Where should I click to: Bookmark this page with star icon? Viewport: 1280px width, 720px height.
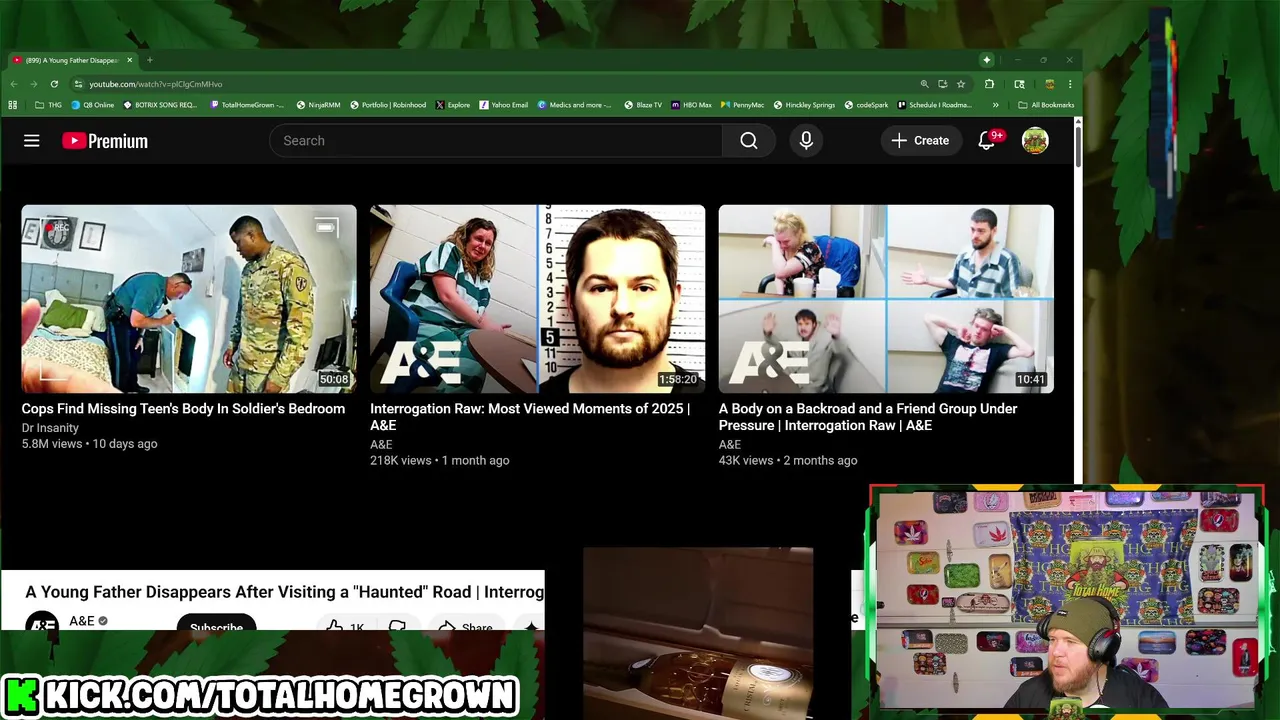pos(961,84)
